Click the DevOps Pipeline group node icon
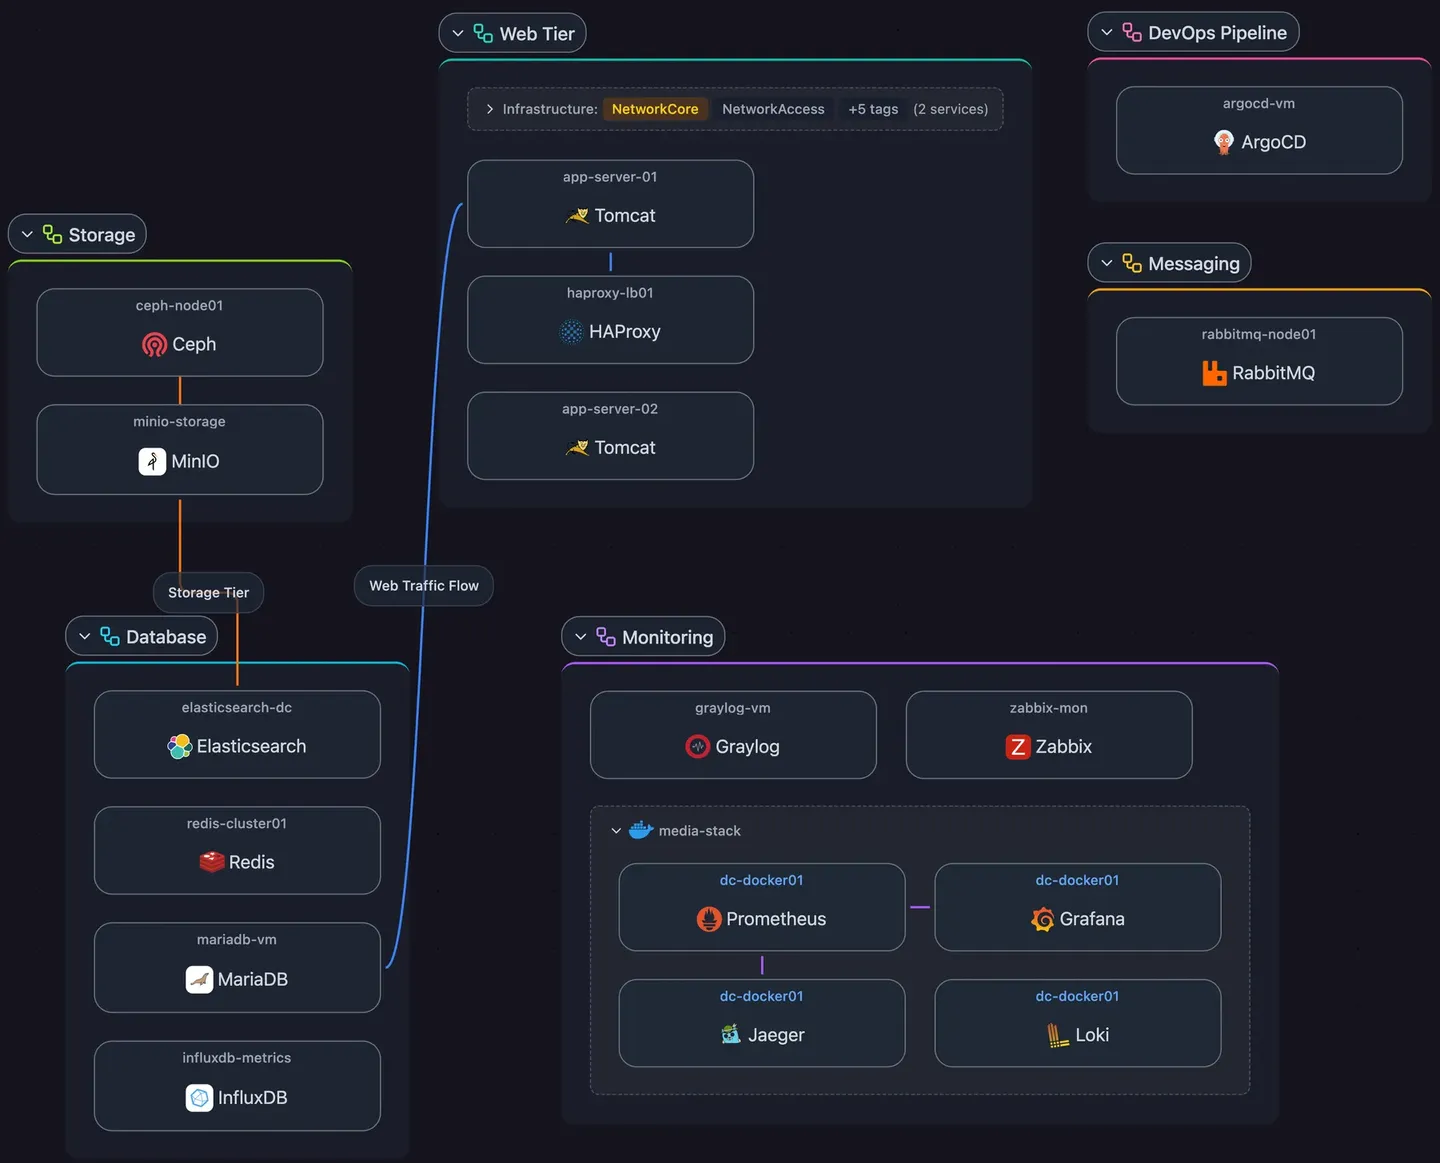 coord(1132,33)
